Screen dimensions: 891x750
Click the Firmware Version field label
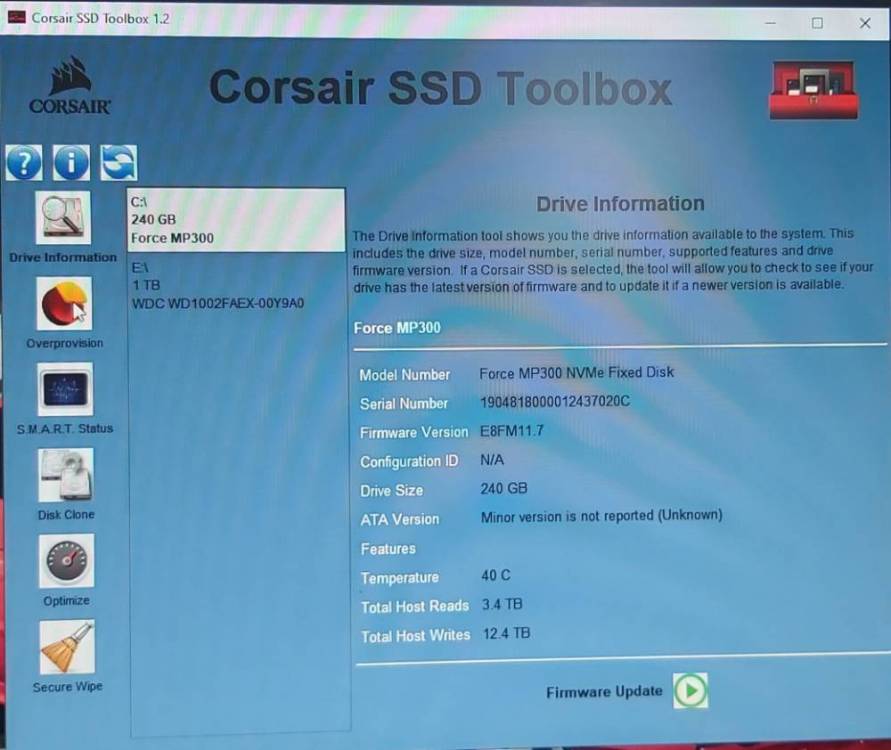coord(414,433)
